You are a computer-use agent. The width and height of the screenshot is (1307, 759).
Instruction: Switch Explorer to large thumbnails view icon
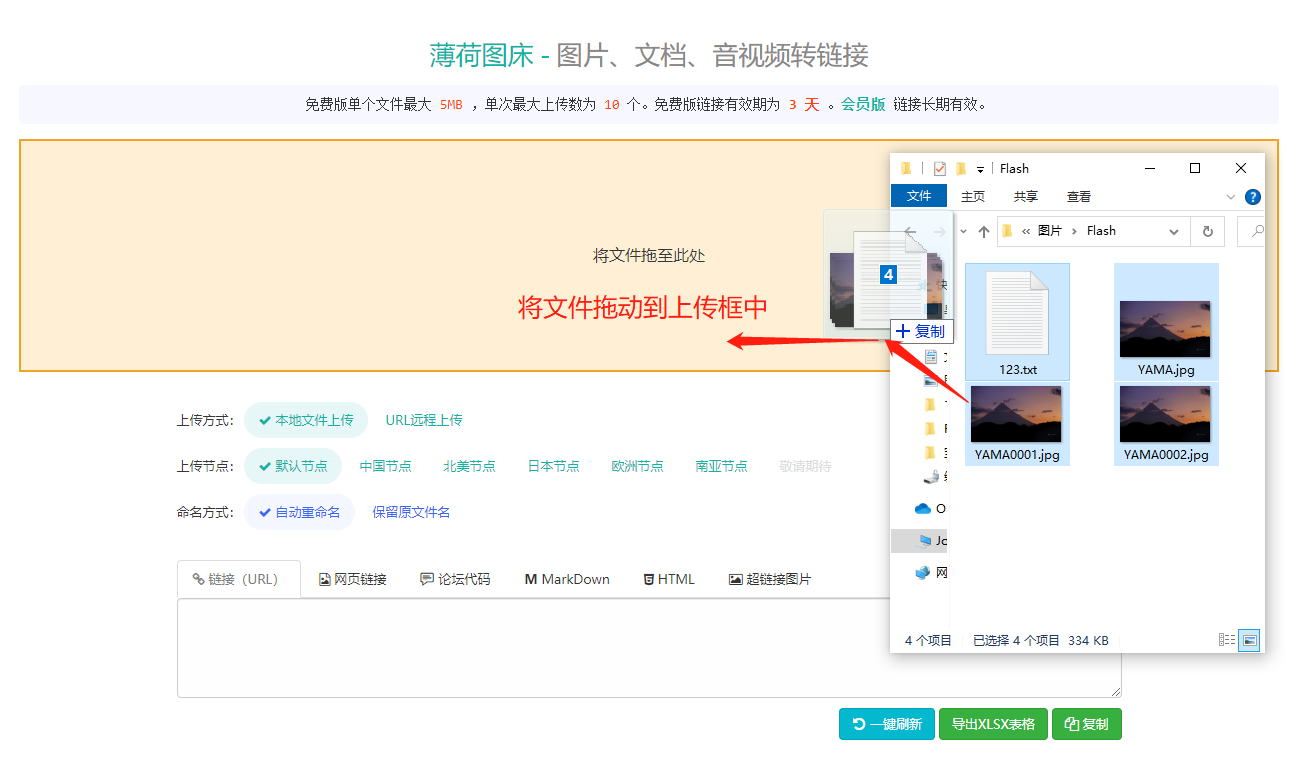point(1249,640)
